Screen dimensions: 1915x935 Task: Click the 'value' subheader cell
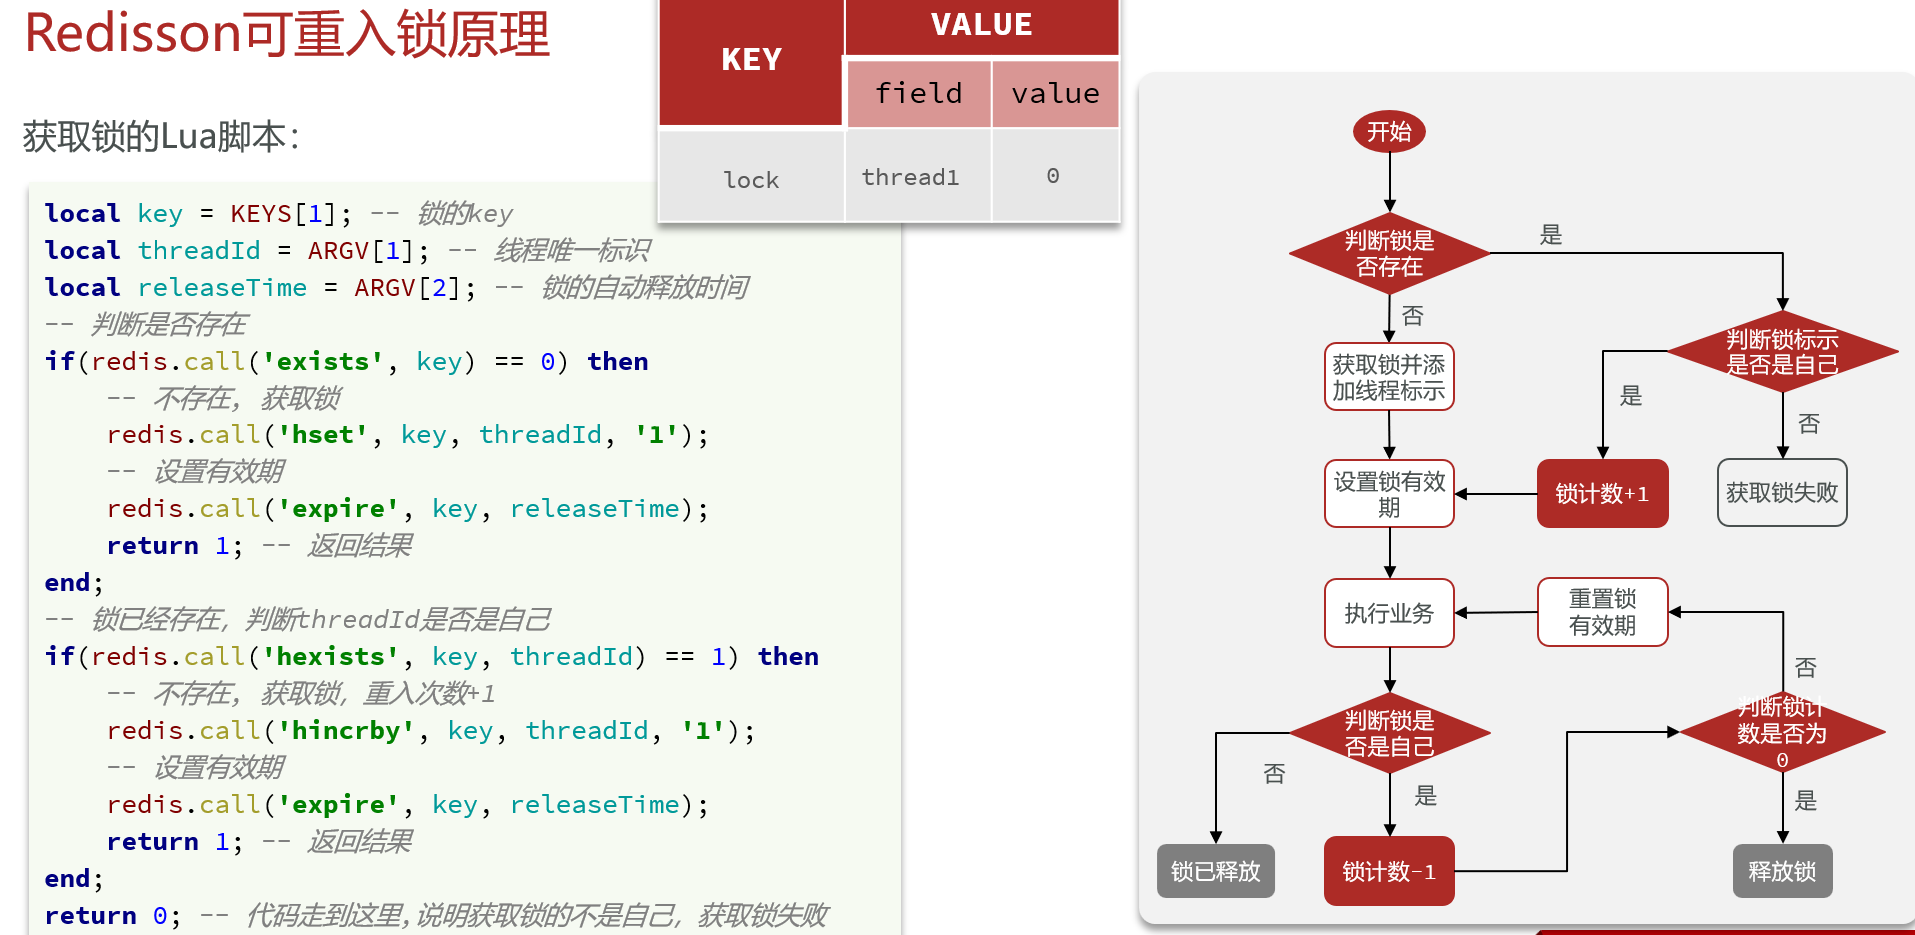(x=1055, y=93)
